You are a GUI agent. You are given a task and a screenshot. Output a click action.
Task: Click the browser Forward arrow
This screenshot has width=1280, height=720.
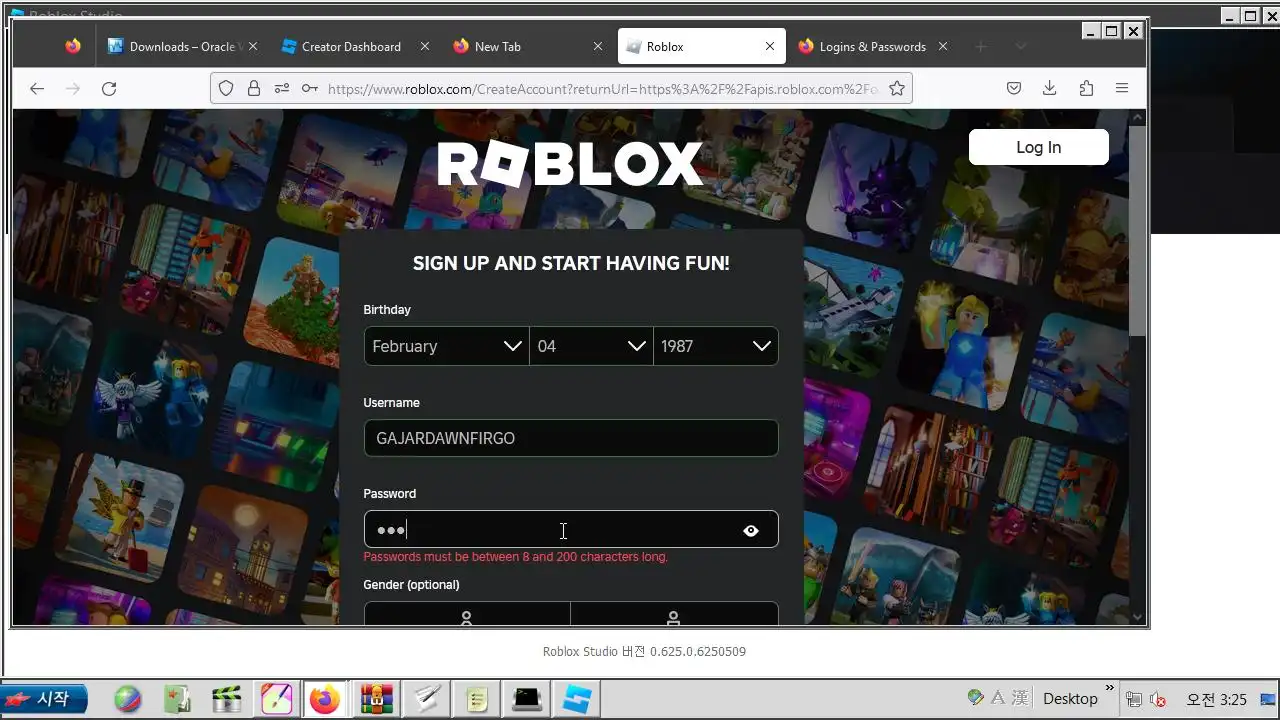(x=73, y=88)
